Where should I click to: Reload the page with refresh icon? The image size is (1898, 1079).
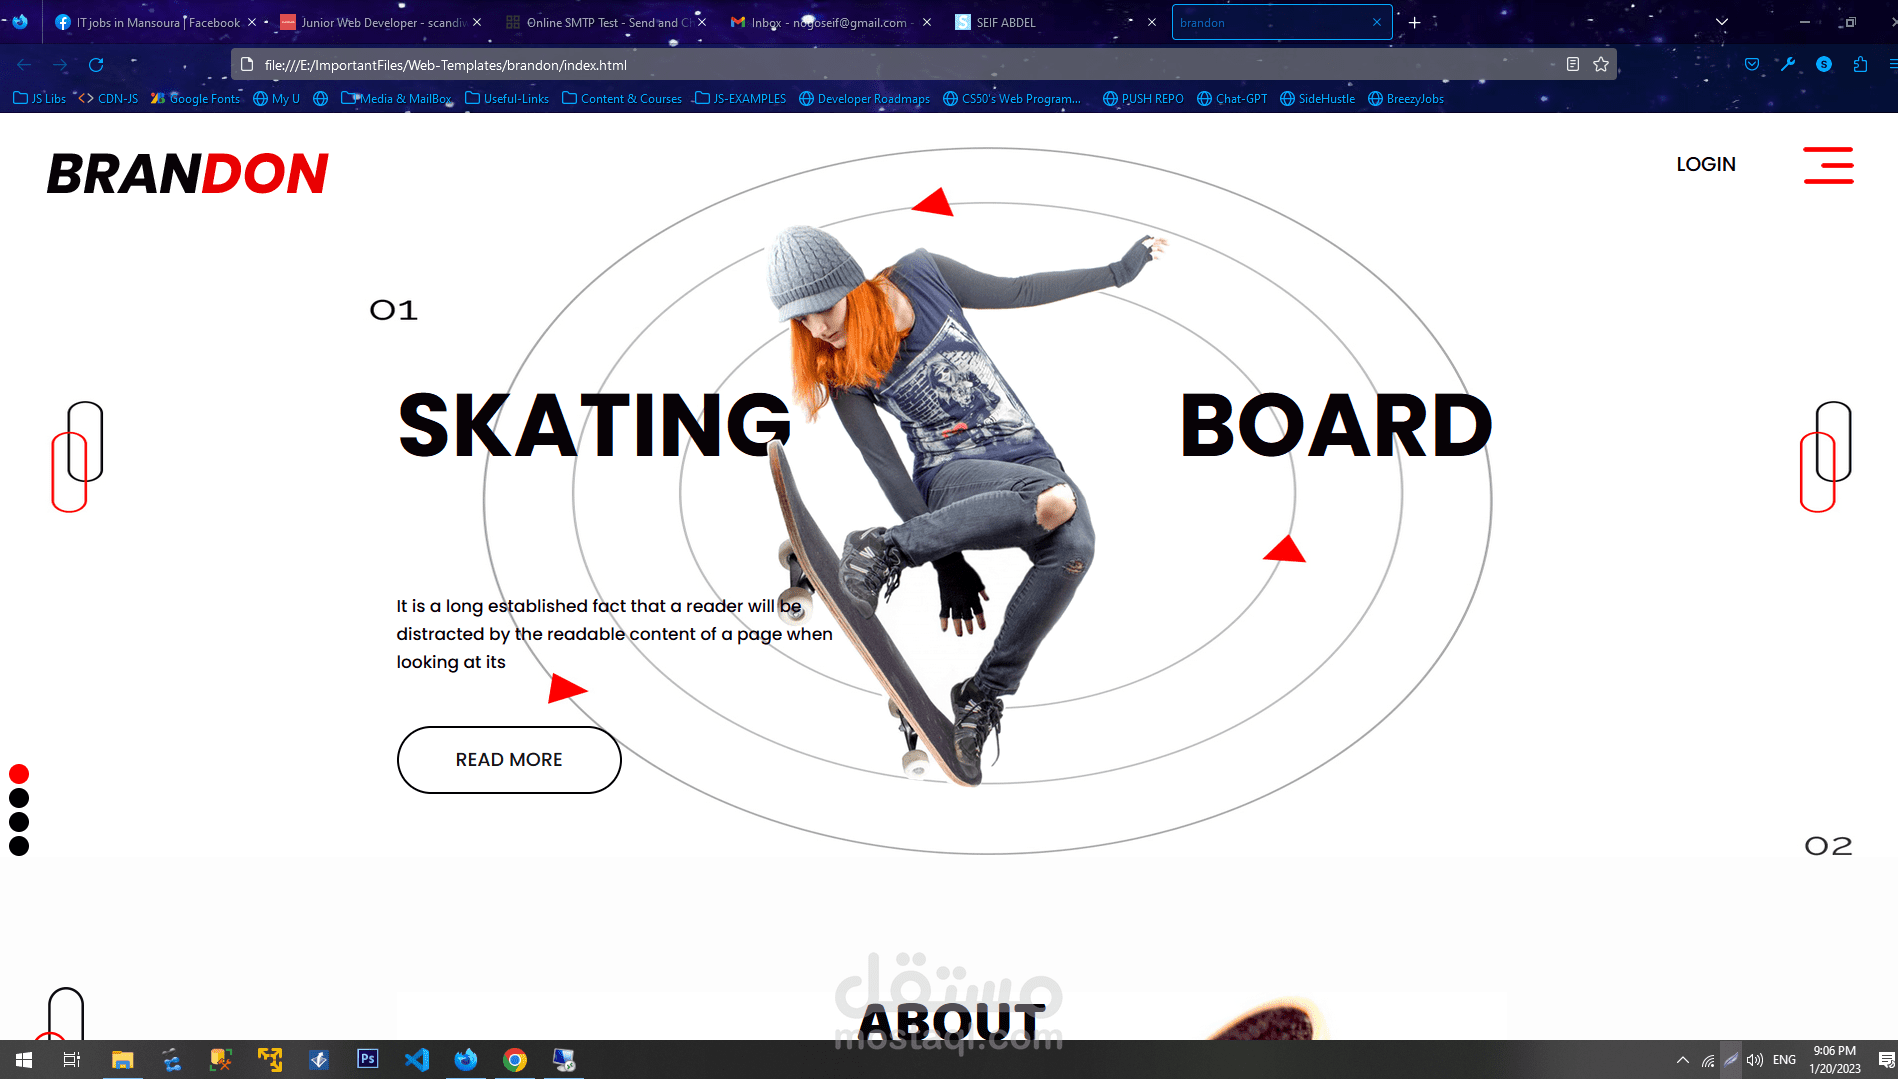tap(96, 65)
